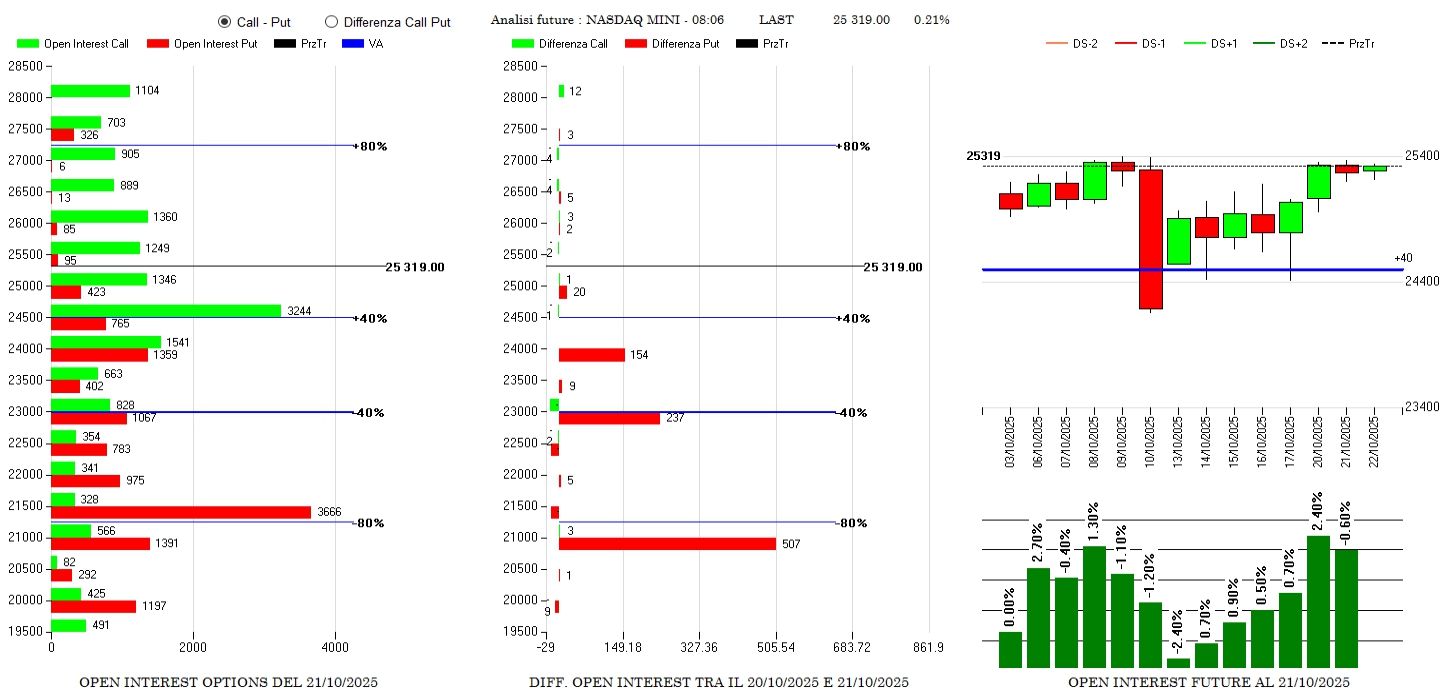Select the Call - Put radio button

click(x=224, y=22)
